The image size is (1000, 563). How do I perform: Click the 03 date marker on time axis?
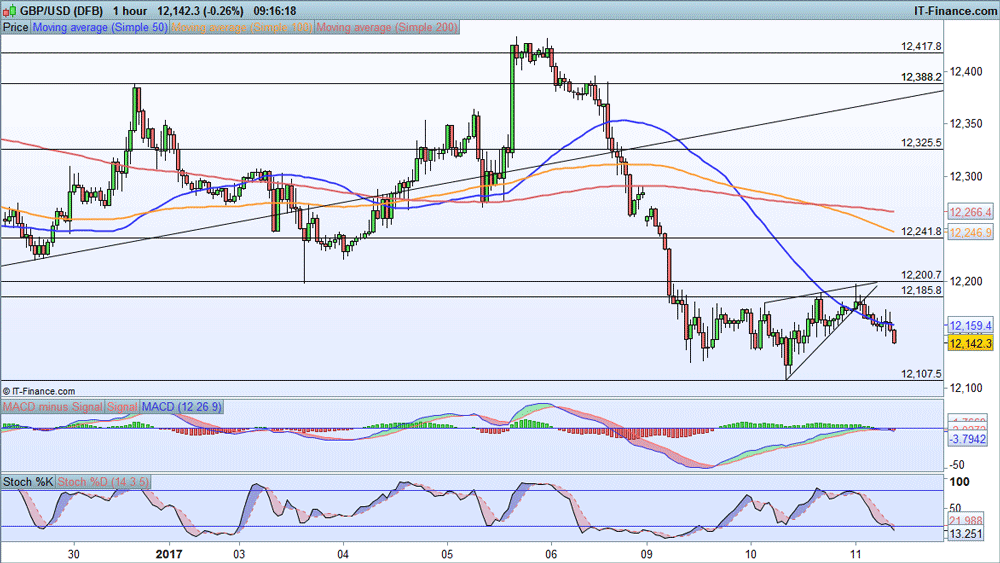pyautogui.click(x=239, y=554)
